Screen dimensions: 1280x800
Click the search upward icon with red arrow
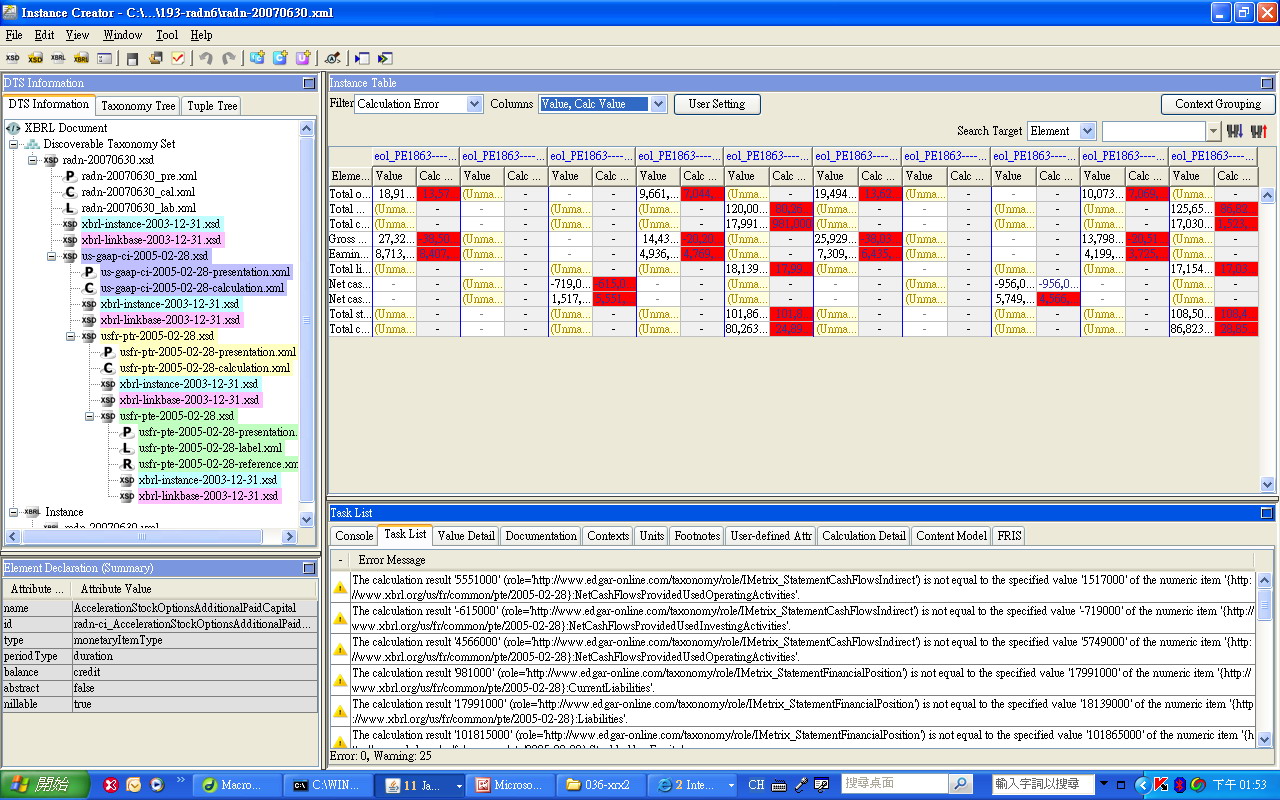point(1259,131)
